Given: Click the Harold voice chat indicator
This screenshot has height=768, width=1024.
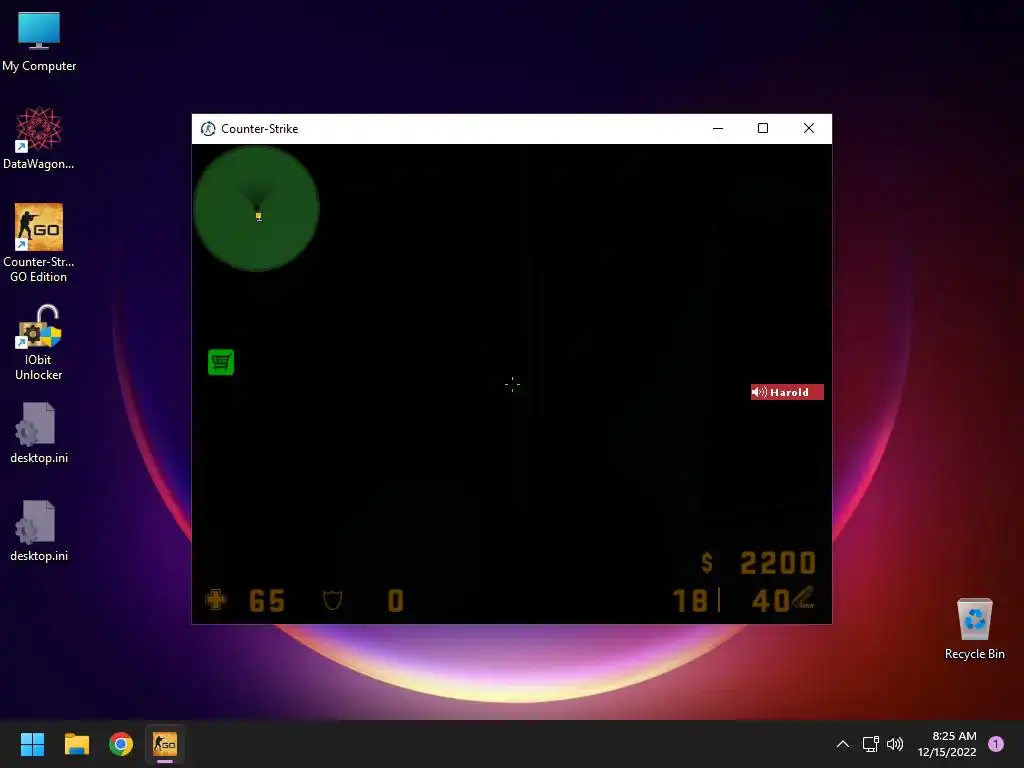Looking at the screenshot, I should pos(787,392).
